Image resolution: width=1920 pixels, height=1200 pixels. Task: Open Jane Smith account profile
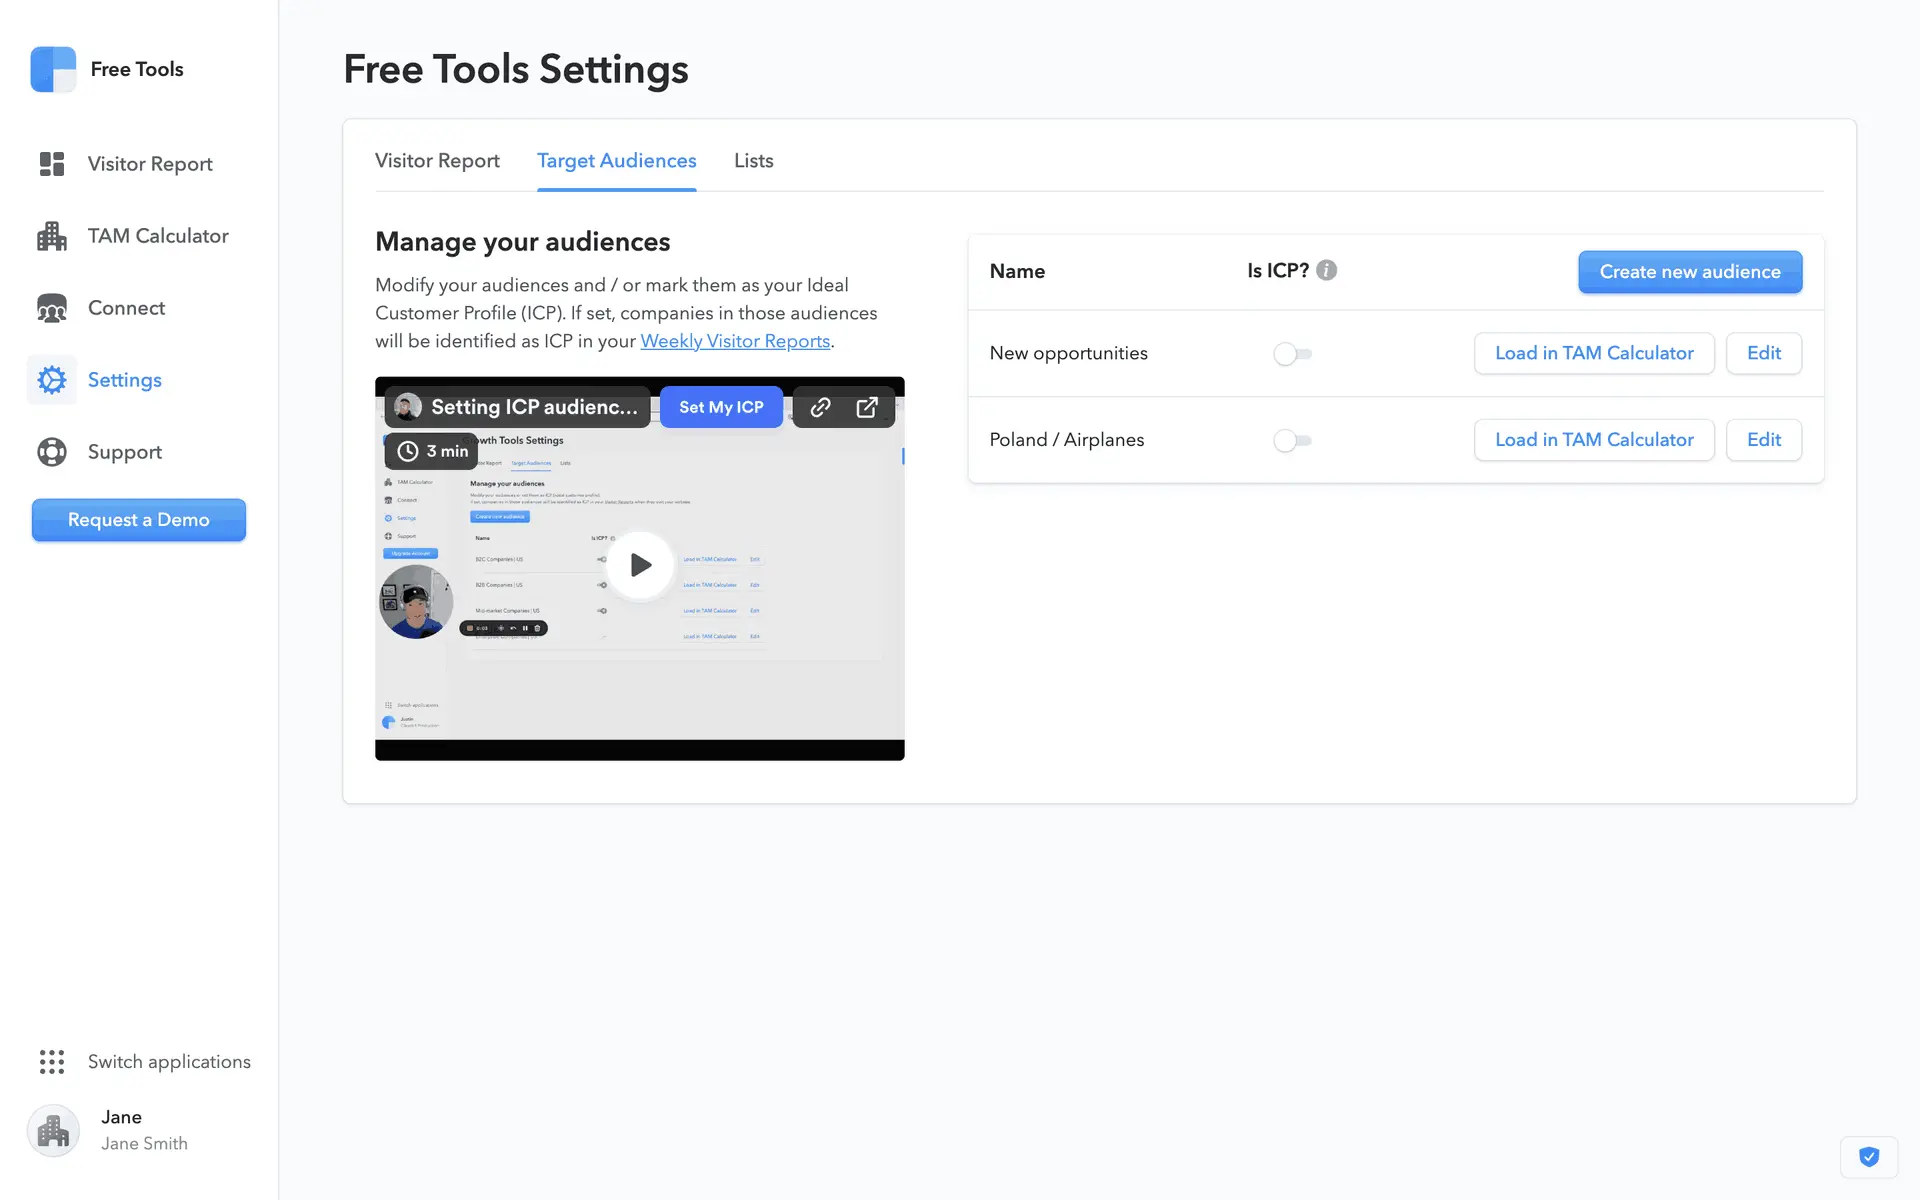point(120,1130)
